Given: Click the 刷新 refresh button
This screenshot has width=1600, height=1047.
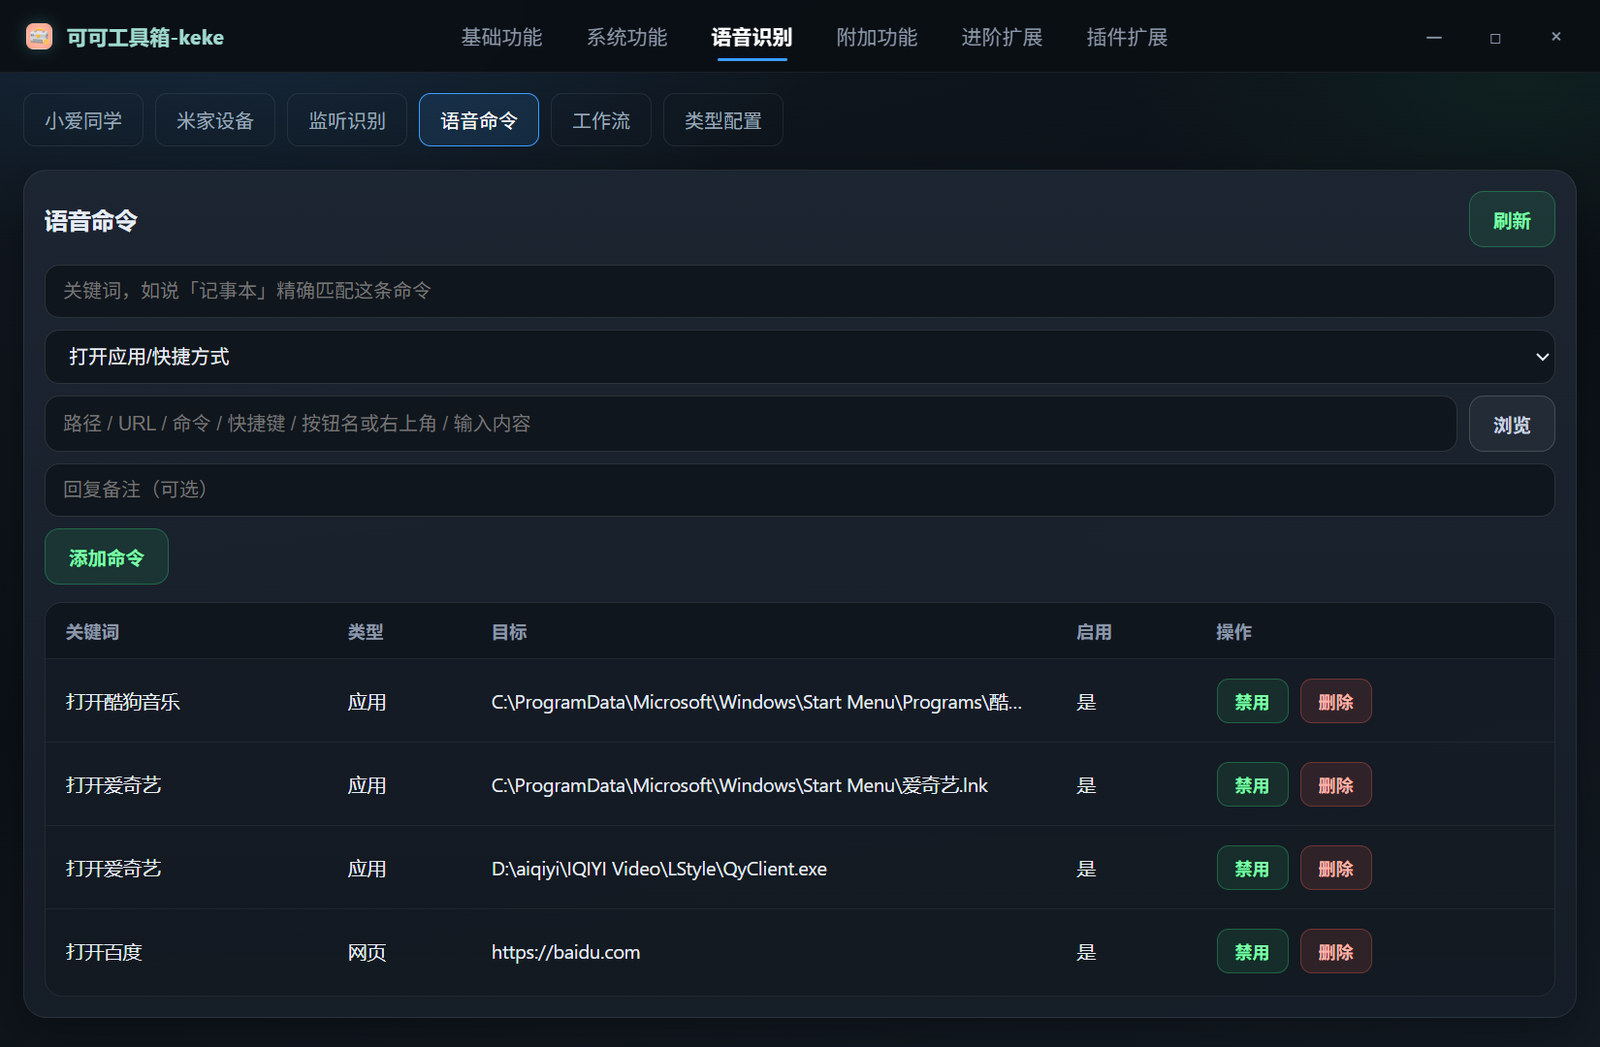Looking at the screenshot, I should 1511,220.
